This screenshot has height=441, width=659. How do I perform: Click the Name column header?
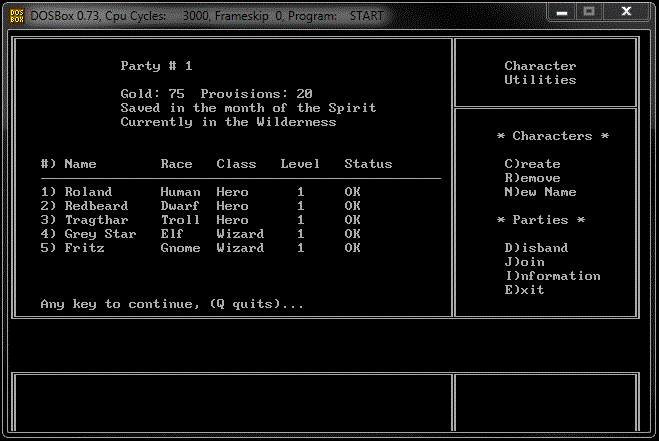(x=80, y=164)
